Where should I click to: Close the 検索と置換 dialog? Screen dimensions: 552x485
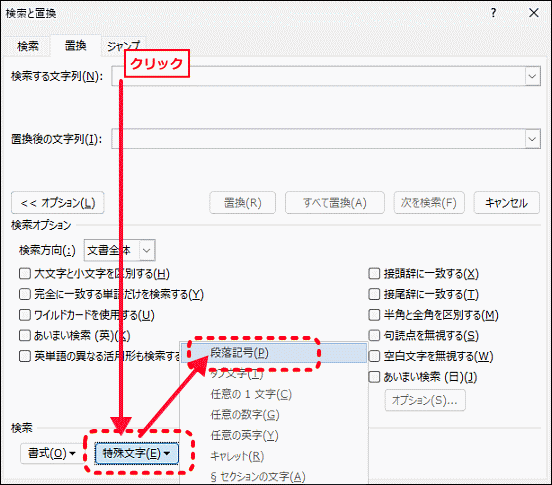[x=534, y=13]
